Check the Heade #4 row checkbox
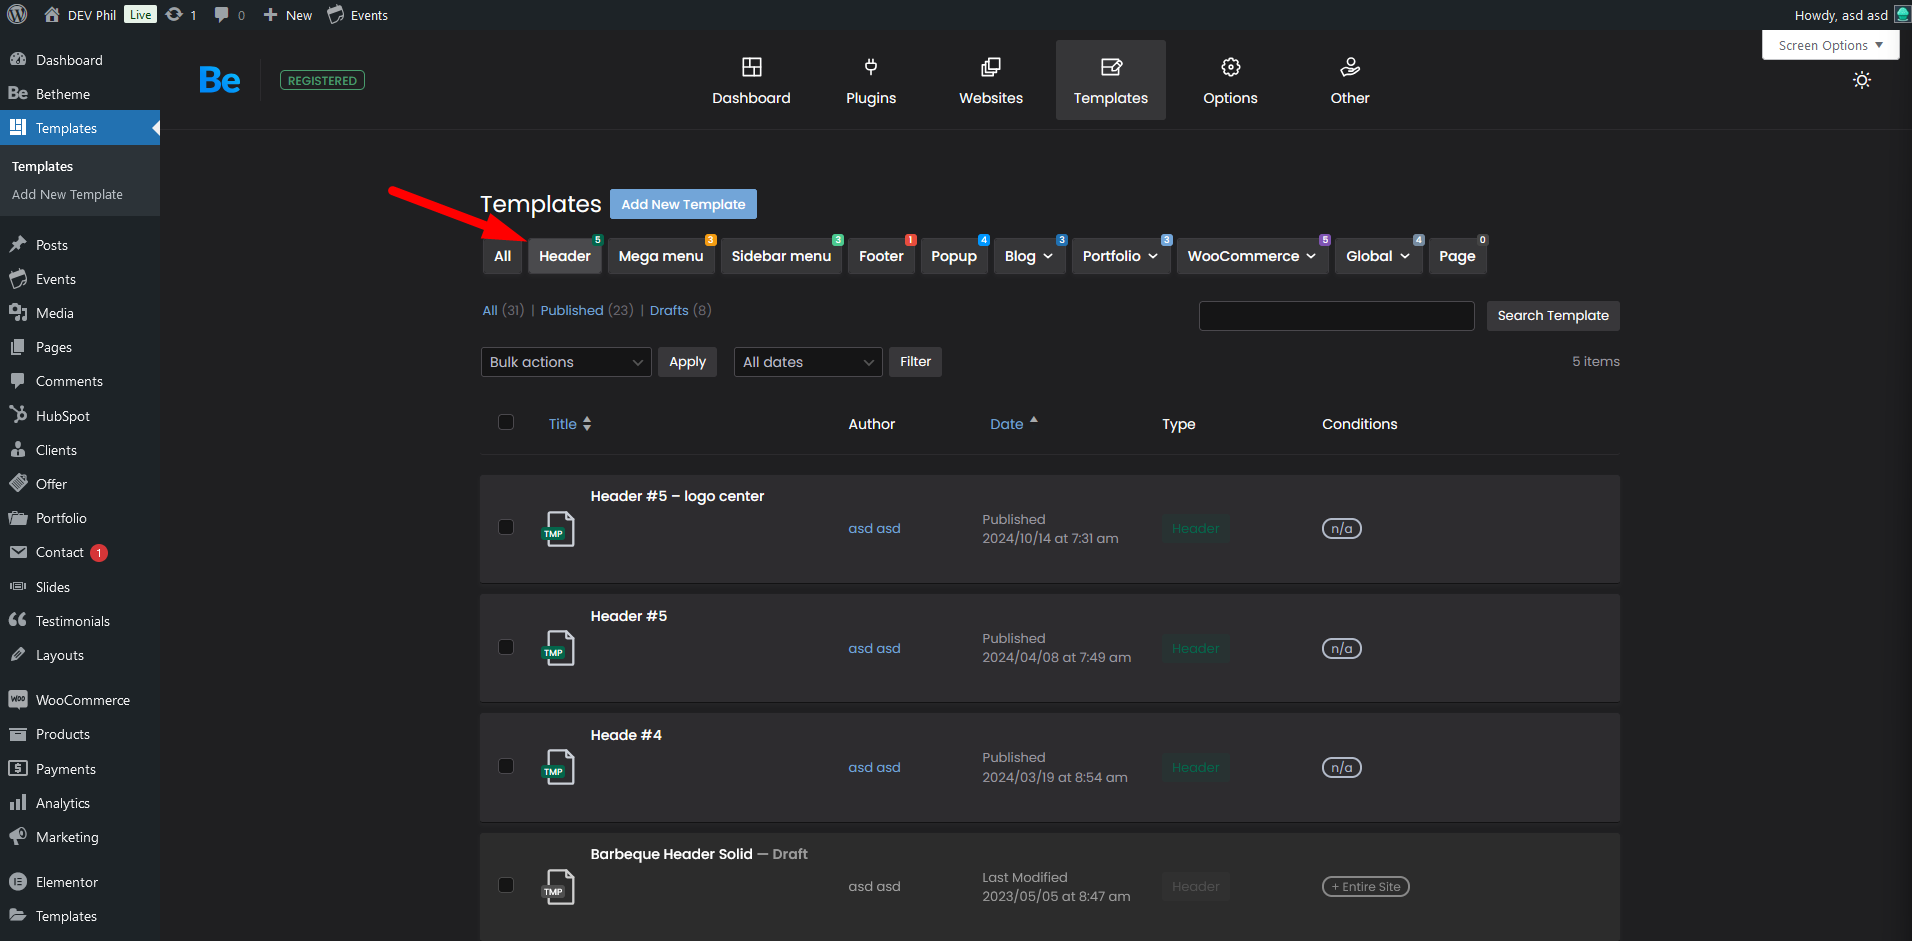 point(506,766)
